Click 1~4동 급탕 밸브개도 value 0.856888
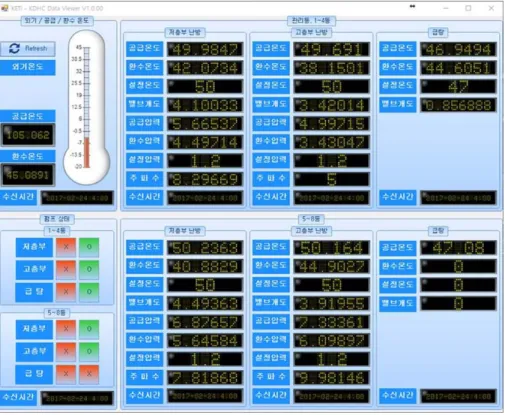This screenshot has height=415, width=505. pos(458,105)
